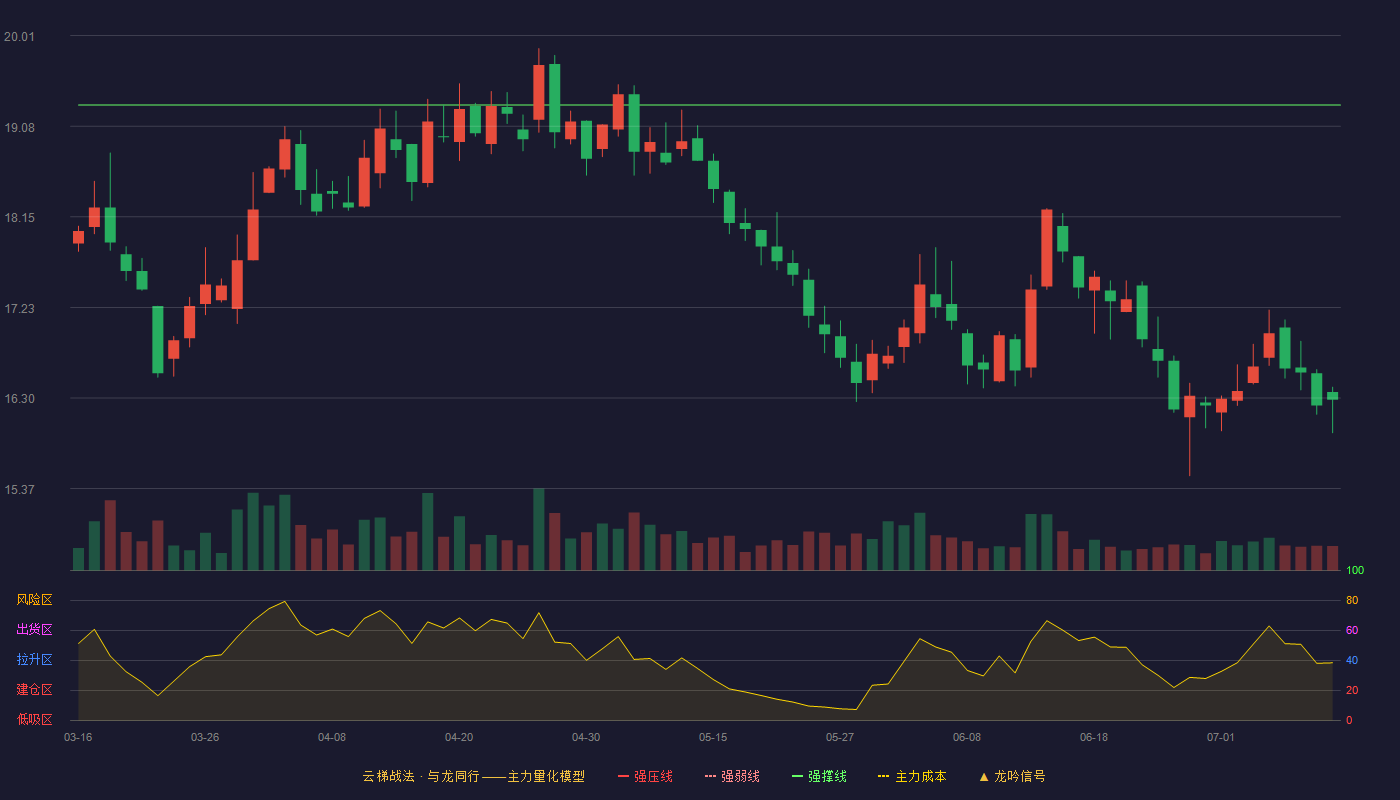Click the 03-16 date label
Screen dimensions: 1400x800
click(x=78, y=737)
